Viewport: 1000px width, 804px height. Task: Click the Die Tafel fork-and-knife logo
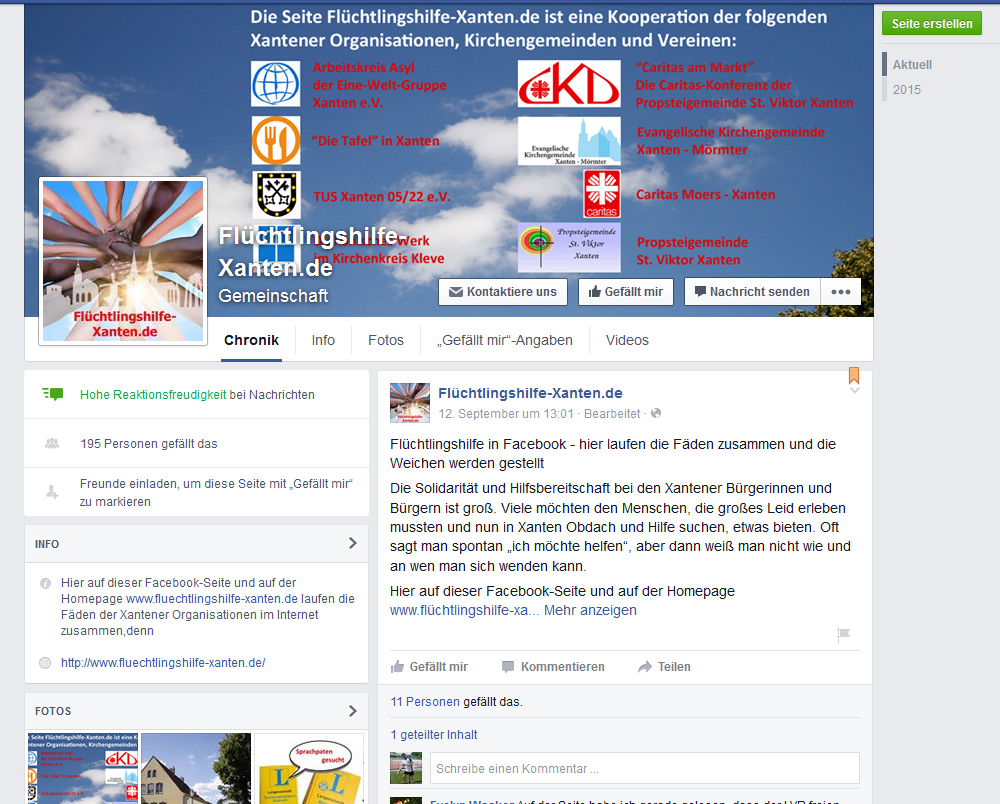[x=276, y=141]
